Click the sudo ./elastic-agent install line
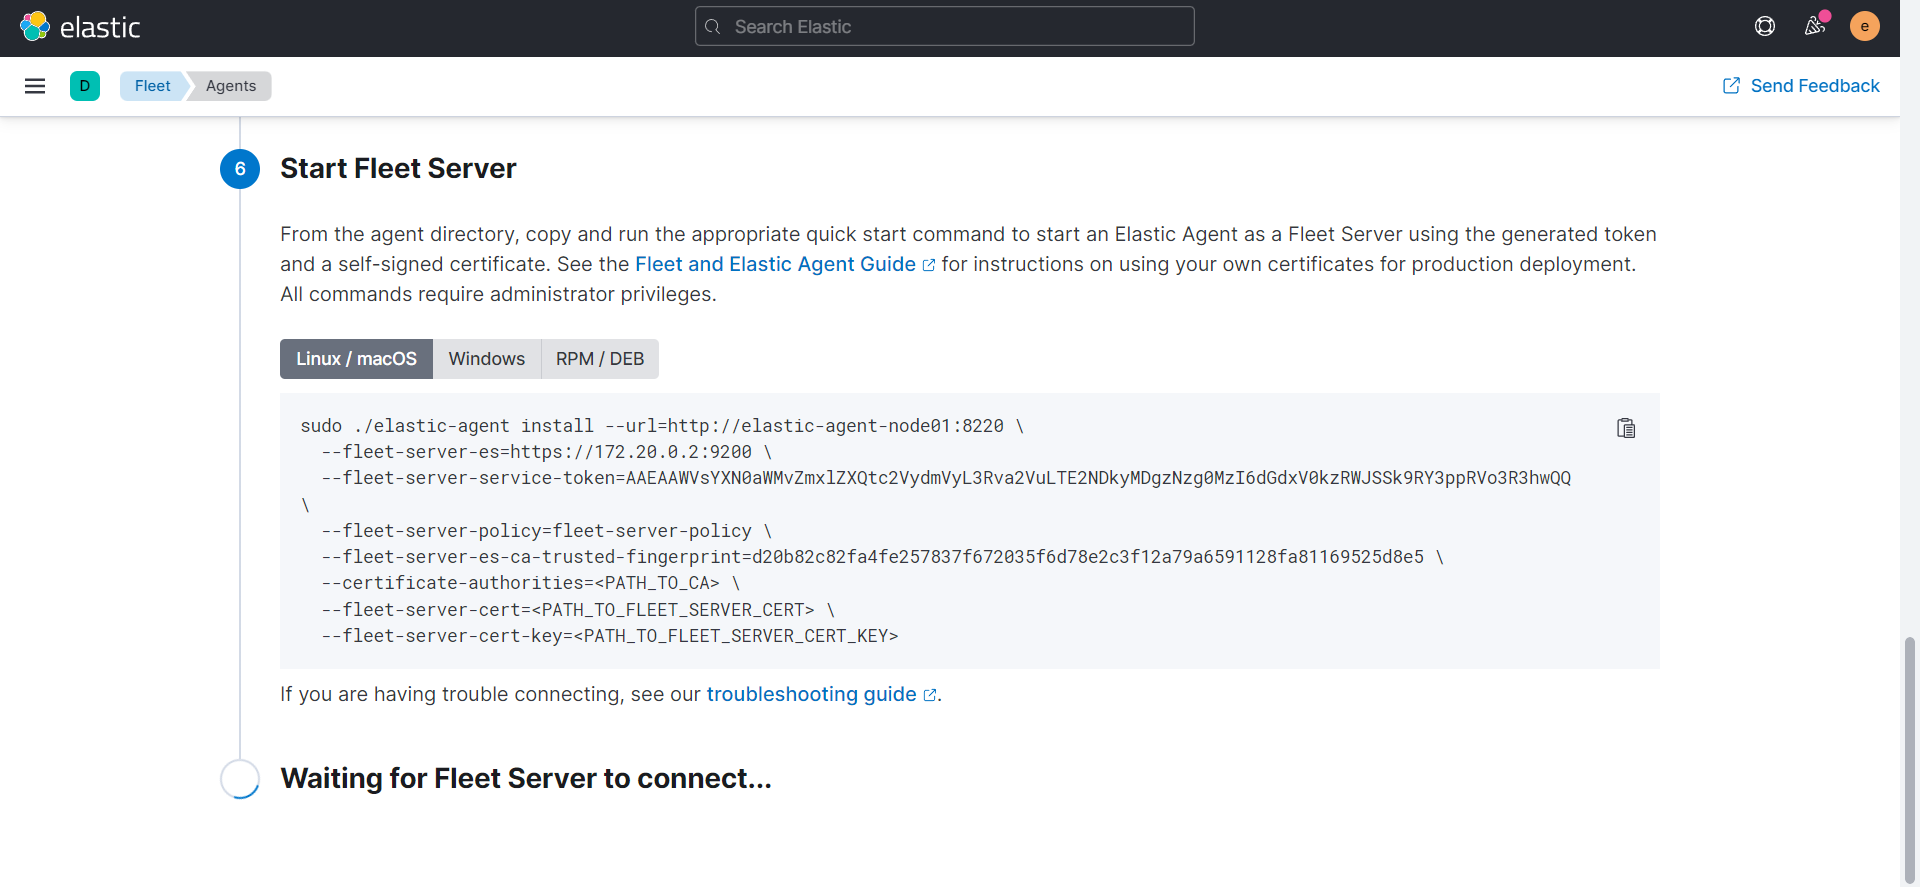Image resolution: width=1920 pixels, height=887 pixels. pyautogui.click(x=662, y=426)
